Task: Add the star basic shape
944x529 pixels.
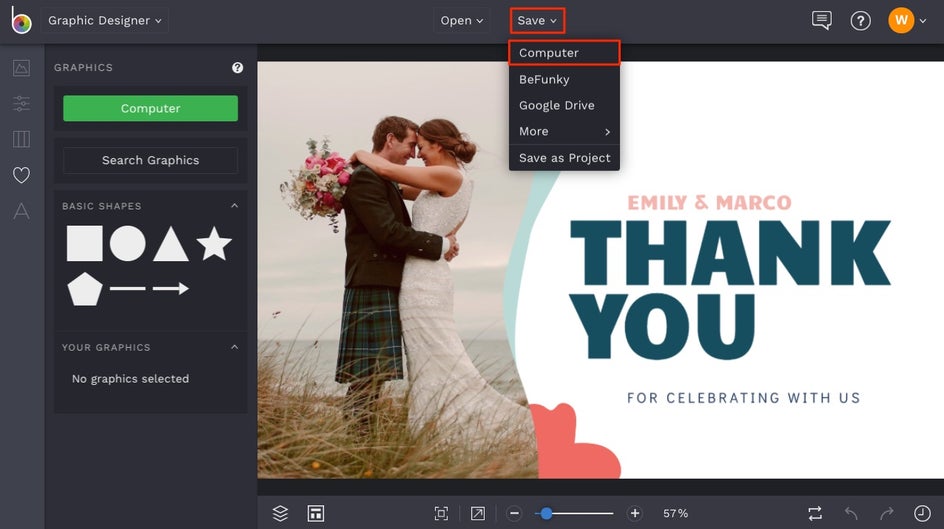Action: click(214, 244)
